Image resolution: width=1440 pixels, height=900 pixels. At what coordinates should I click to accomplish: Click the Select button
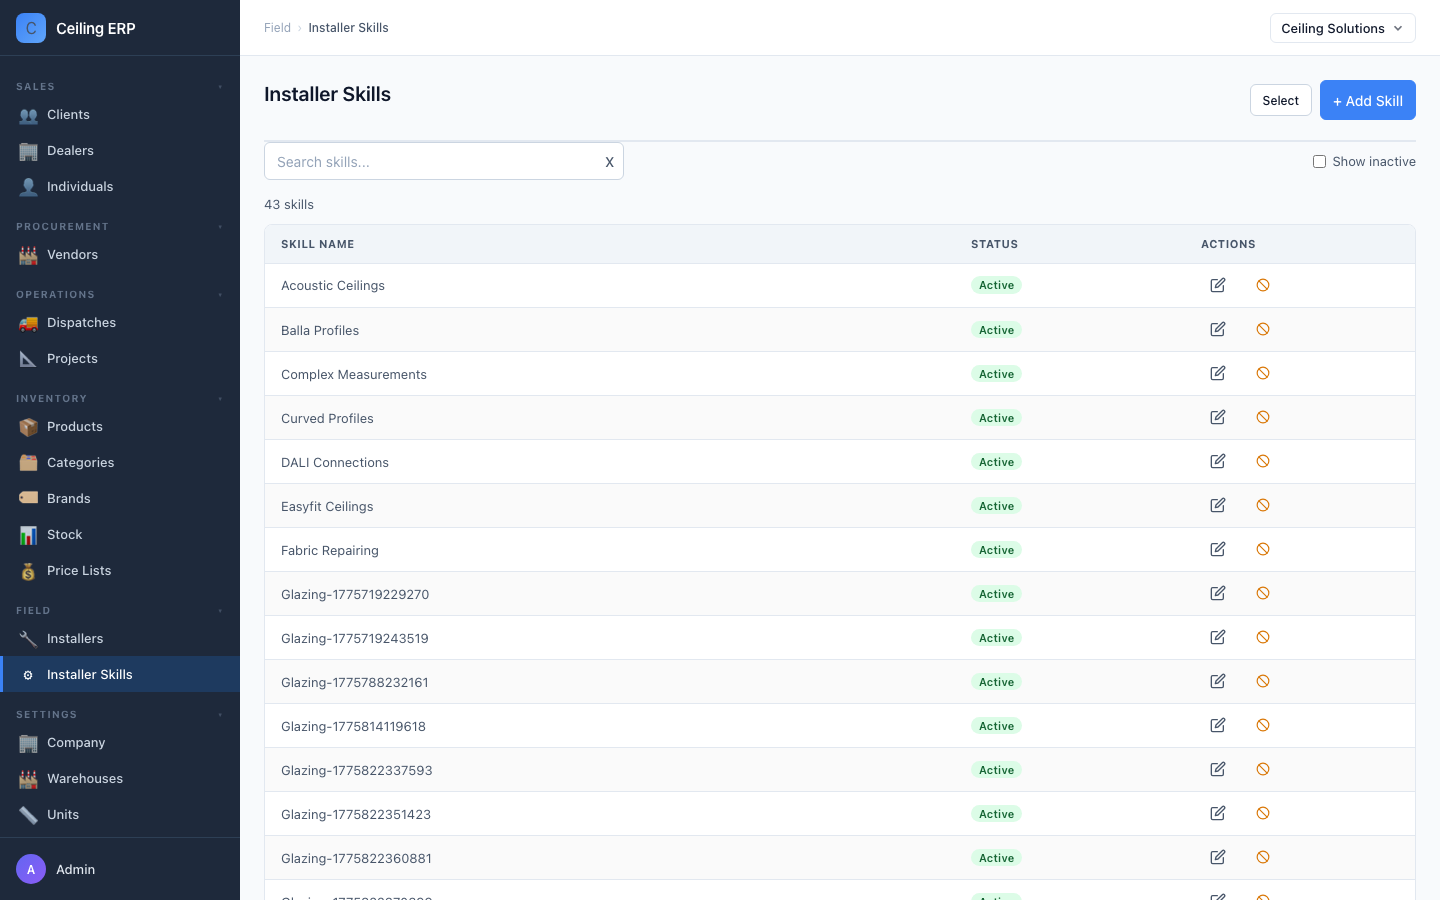pyautogui.click(x=1280, y=100)
